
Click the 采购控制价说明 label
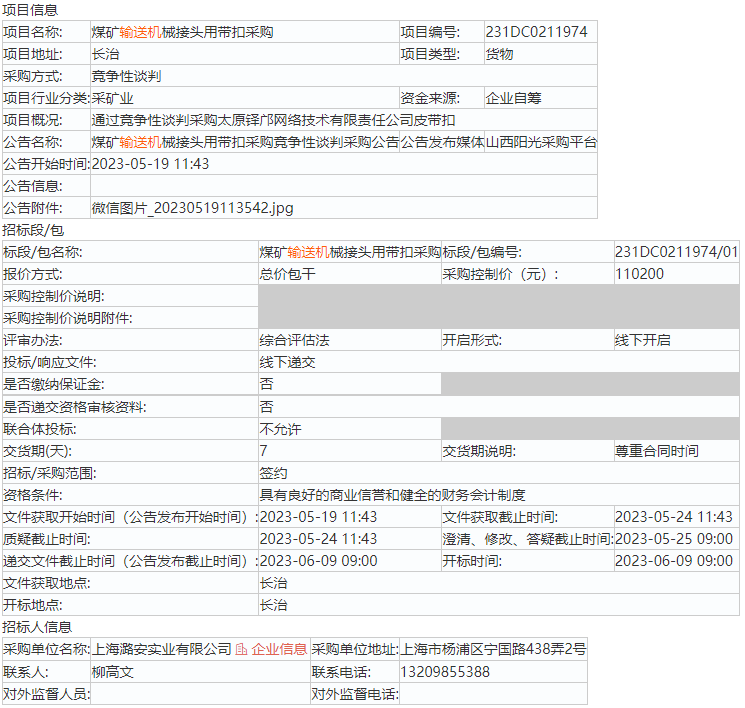(x=54, y=296)
